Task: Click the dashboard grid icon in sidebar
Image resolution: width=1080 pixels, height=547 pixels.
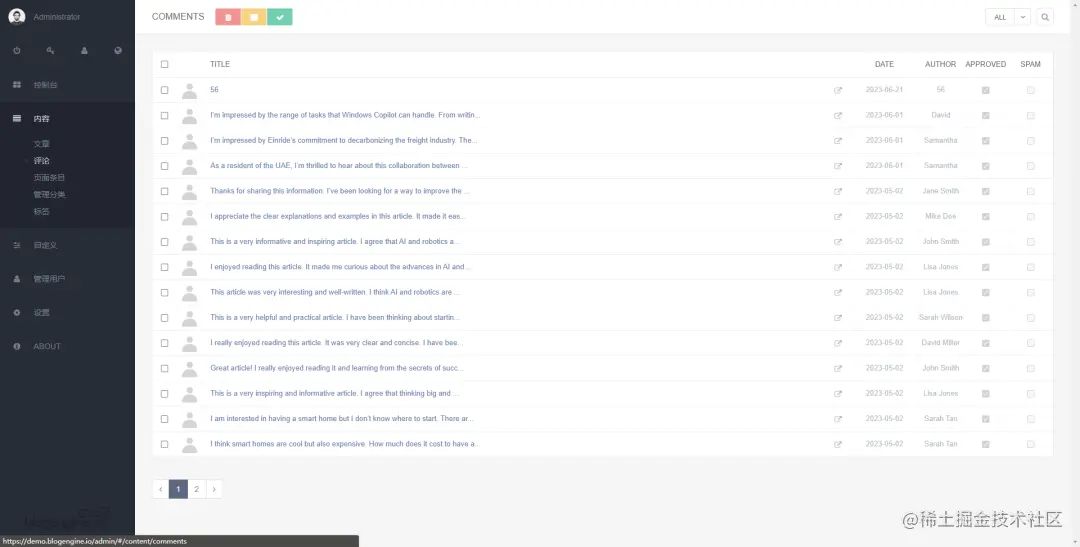Action: (17, 85)
